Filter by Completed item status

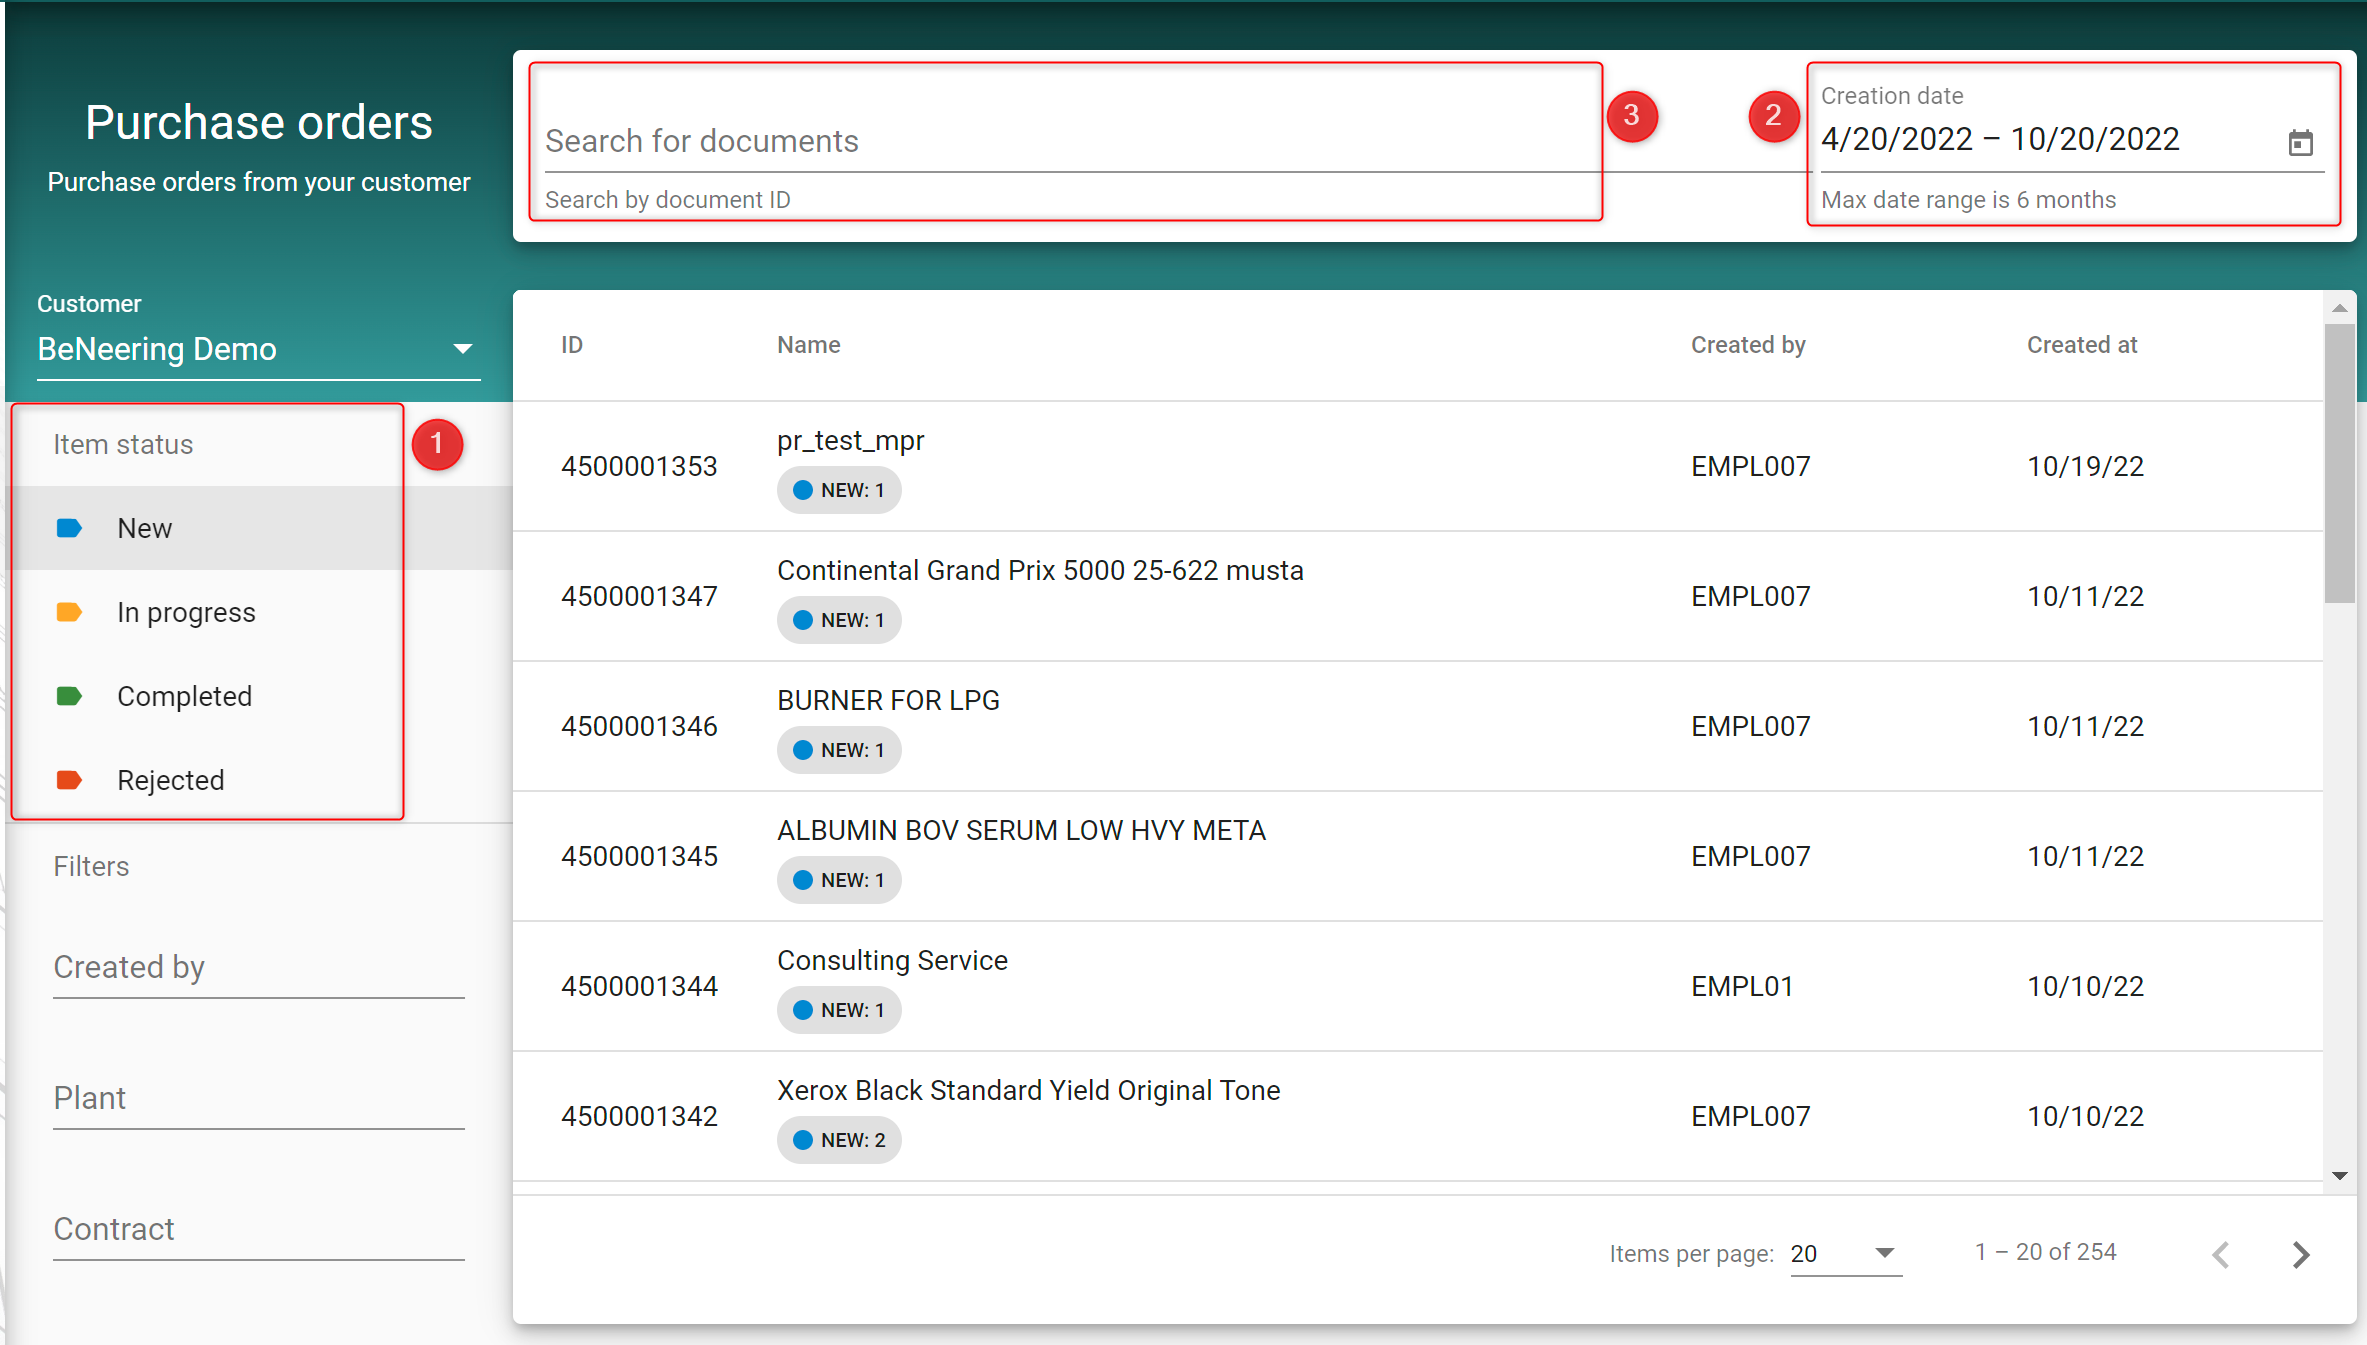(184, 696)
